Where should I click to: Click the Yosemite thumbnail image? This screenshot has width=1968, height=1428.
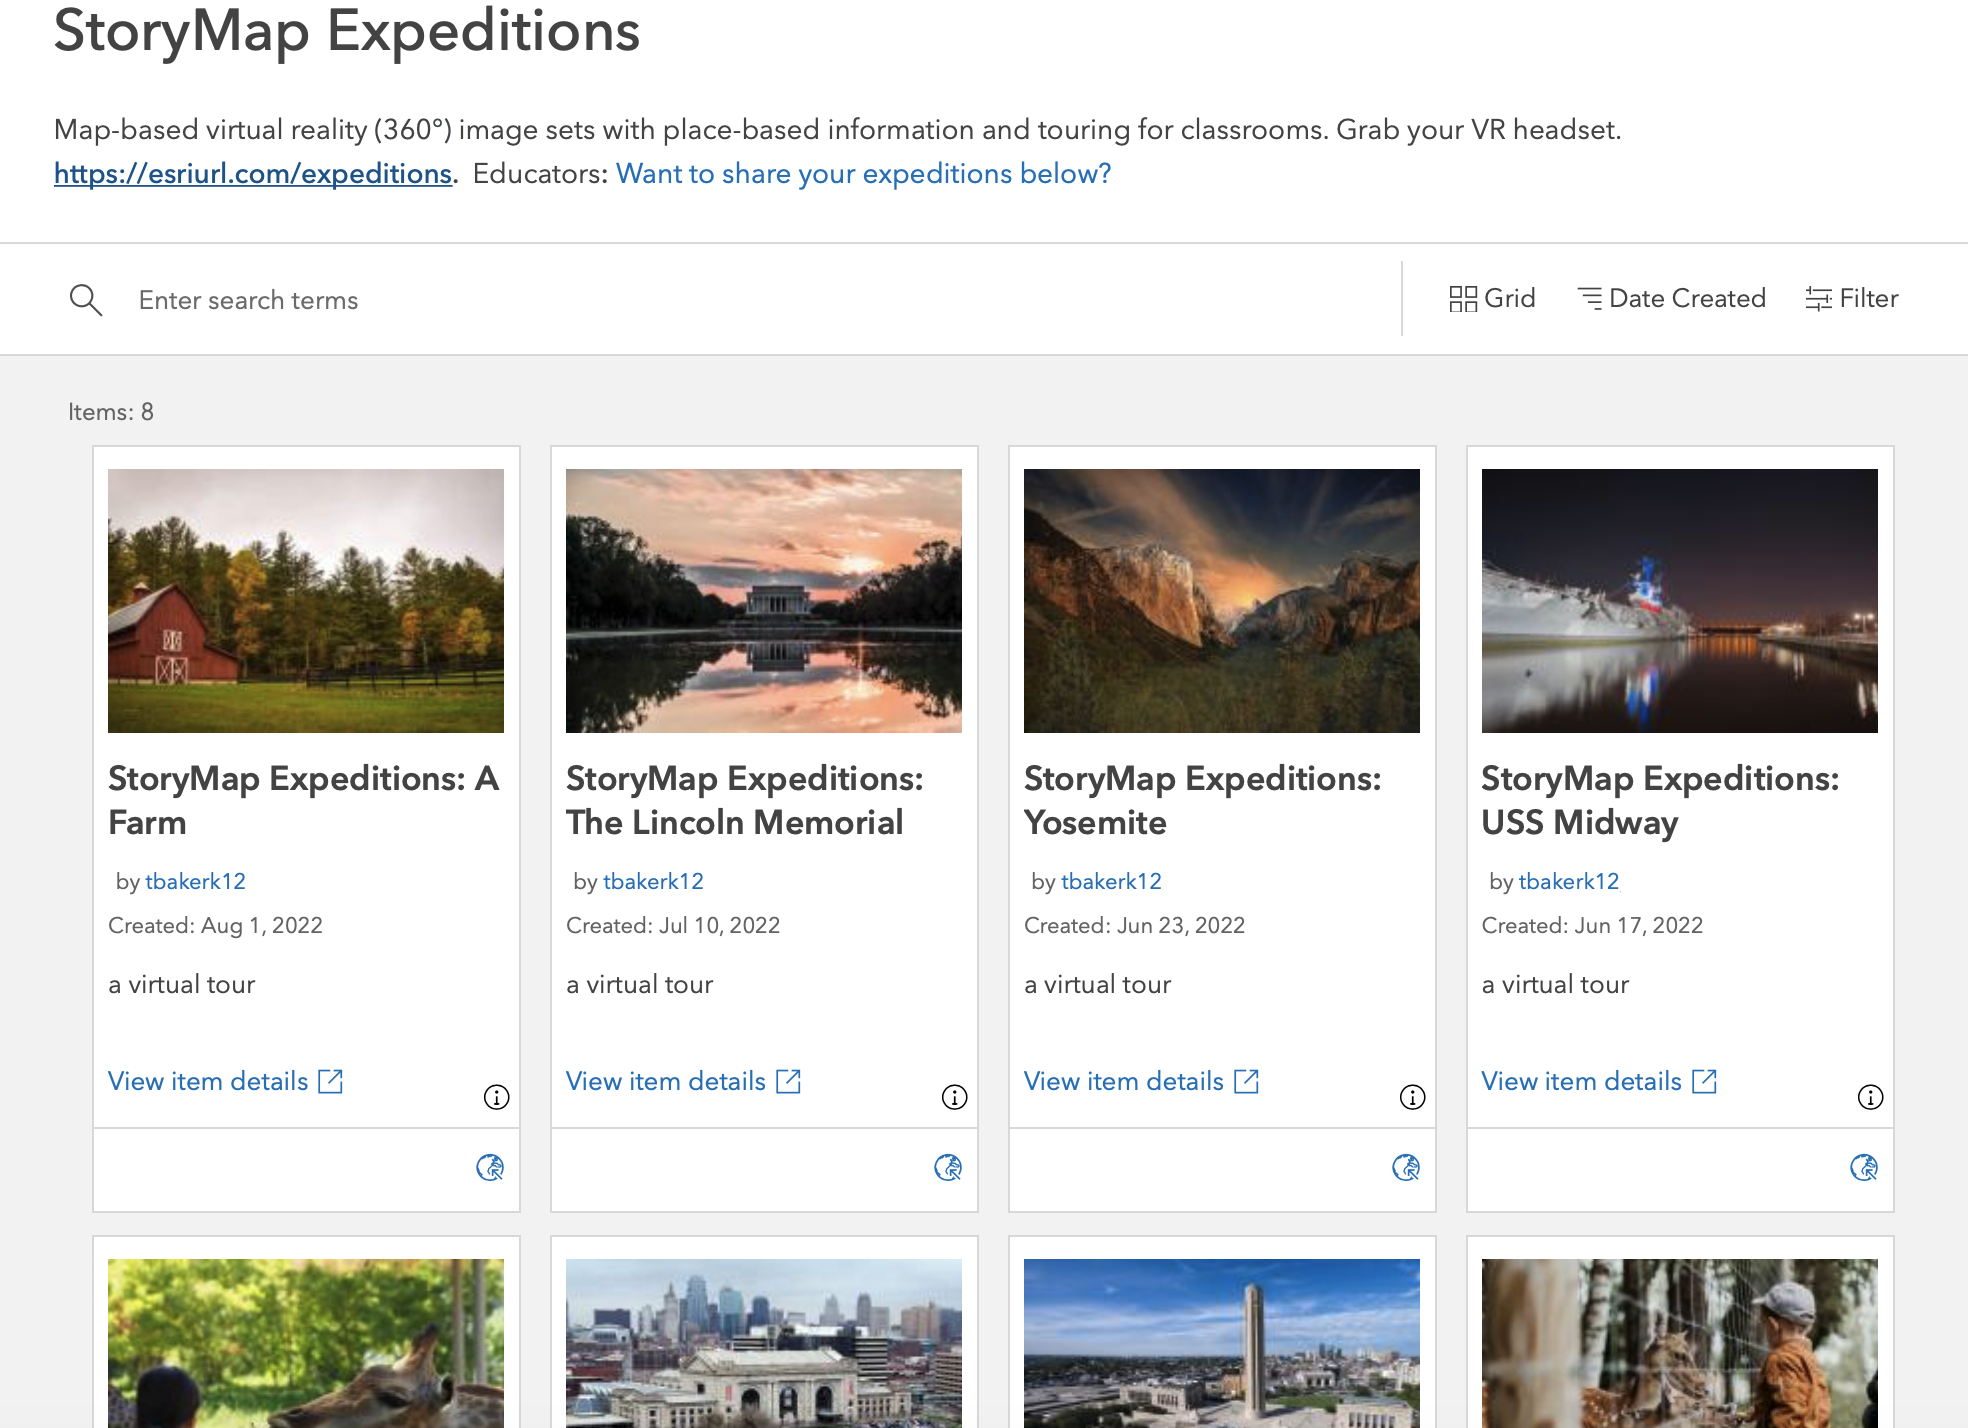coord(1222,600)
